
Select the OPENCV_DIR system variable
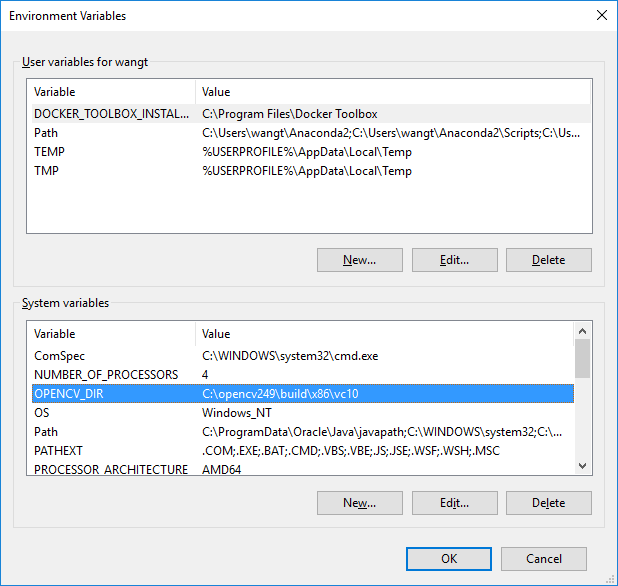303,394
